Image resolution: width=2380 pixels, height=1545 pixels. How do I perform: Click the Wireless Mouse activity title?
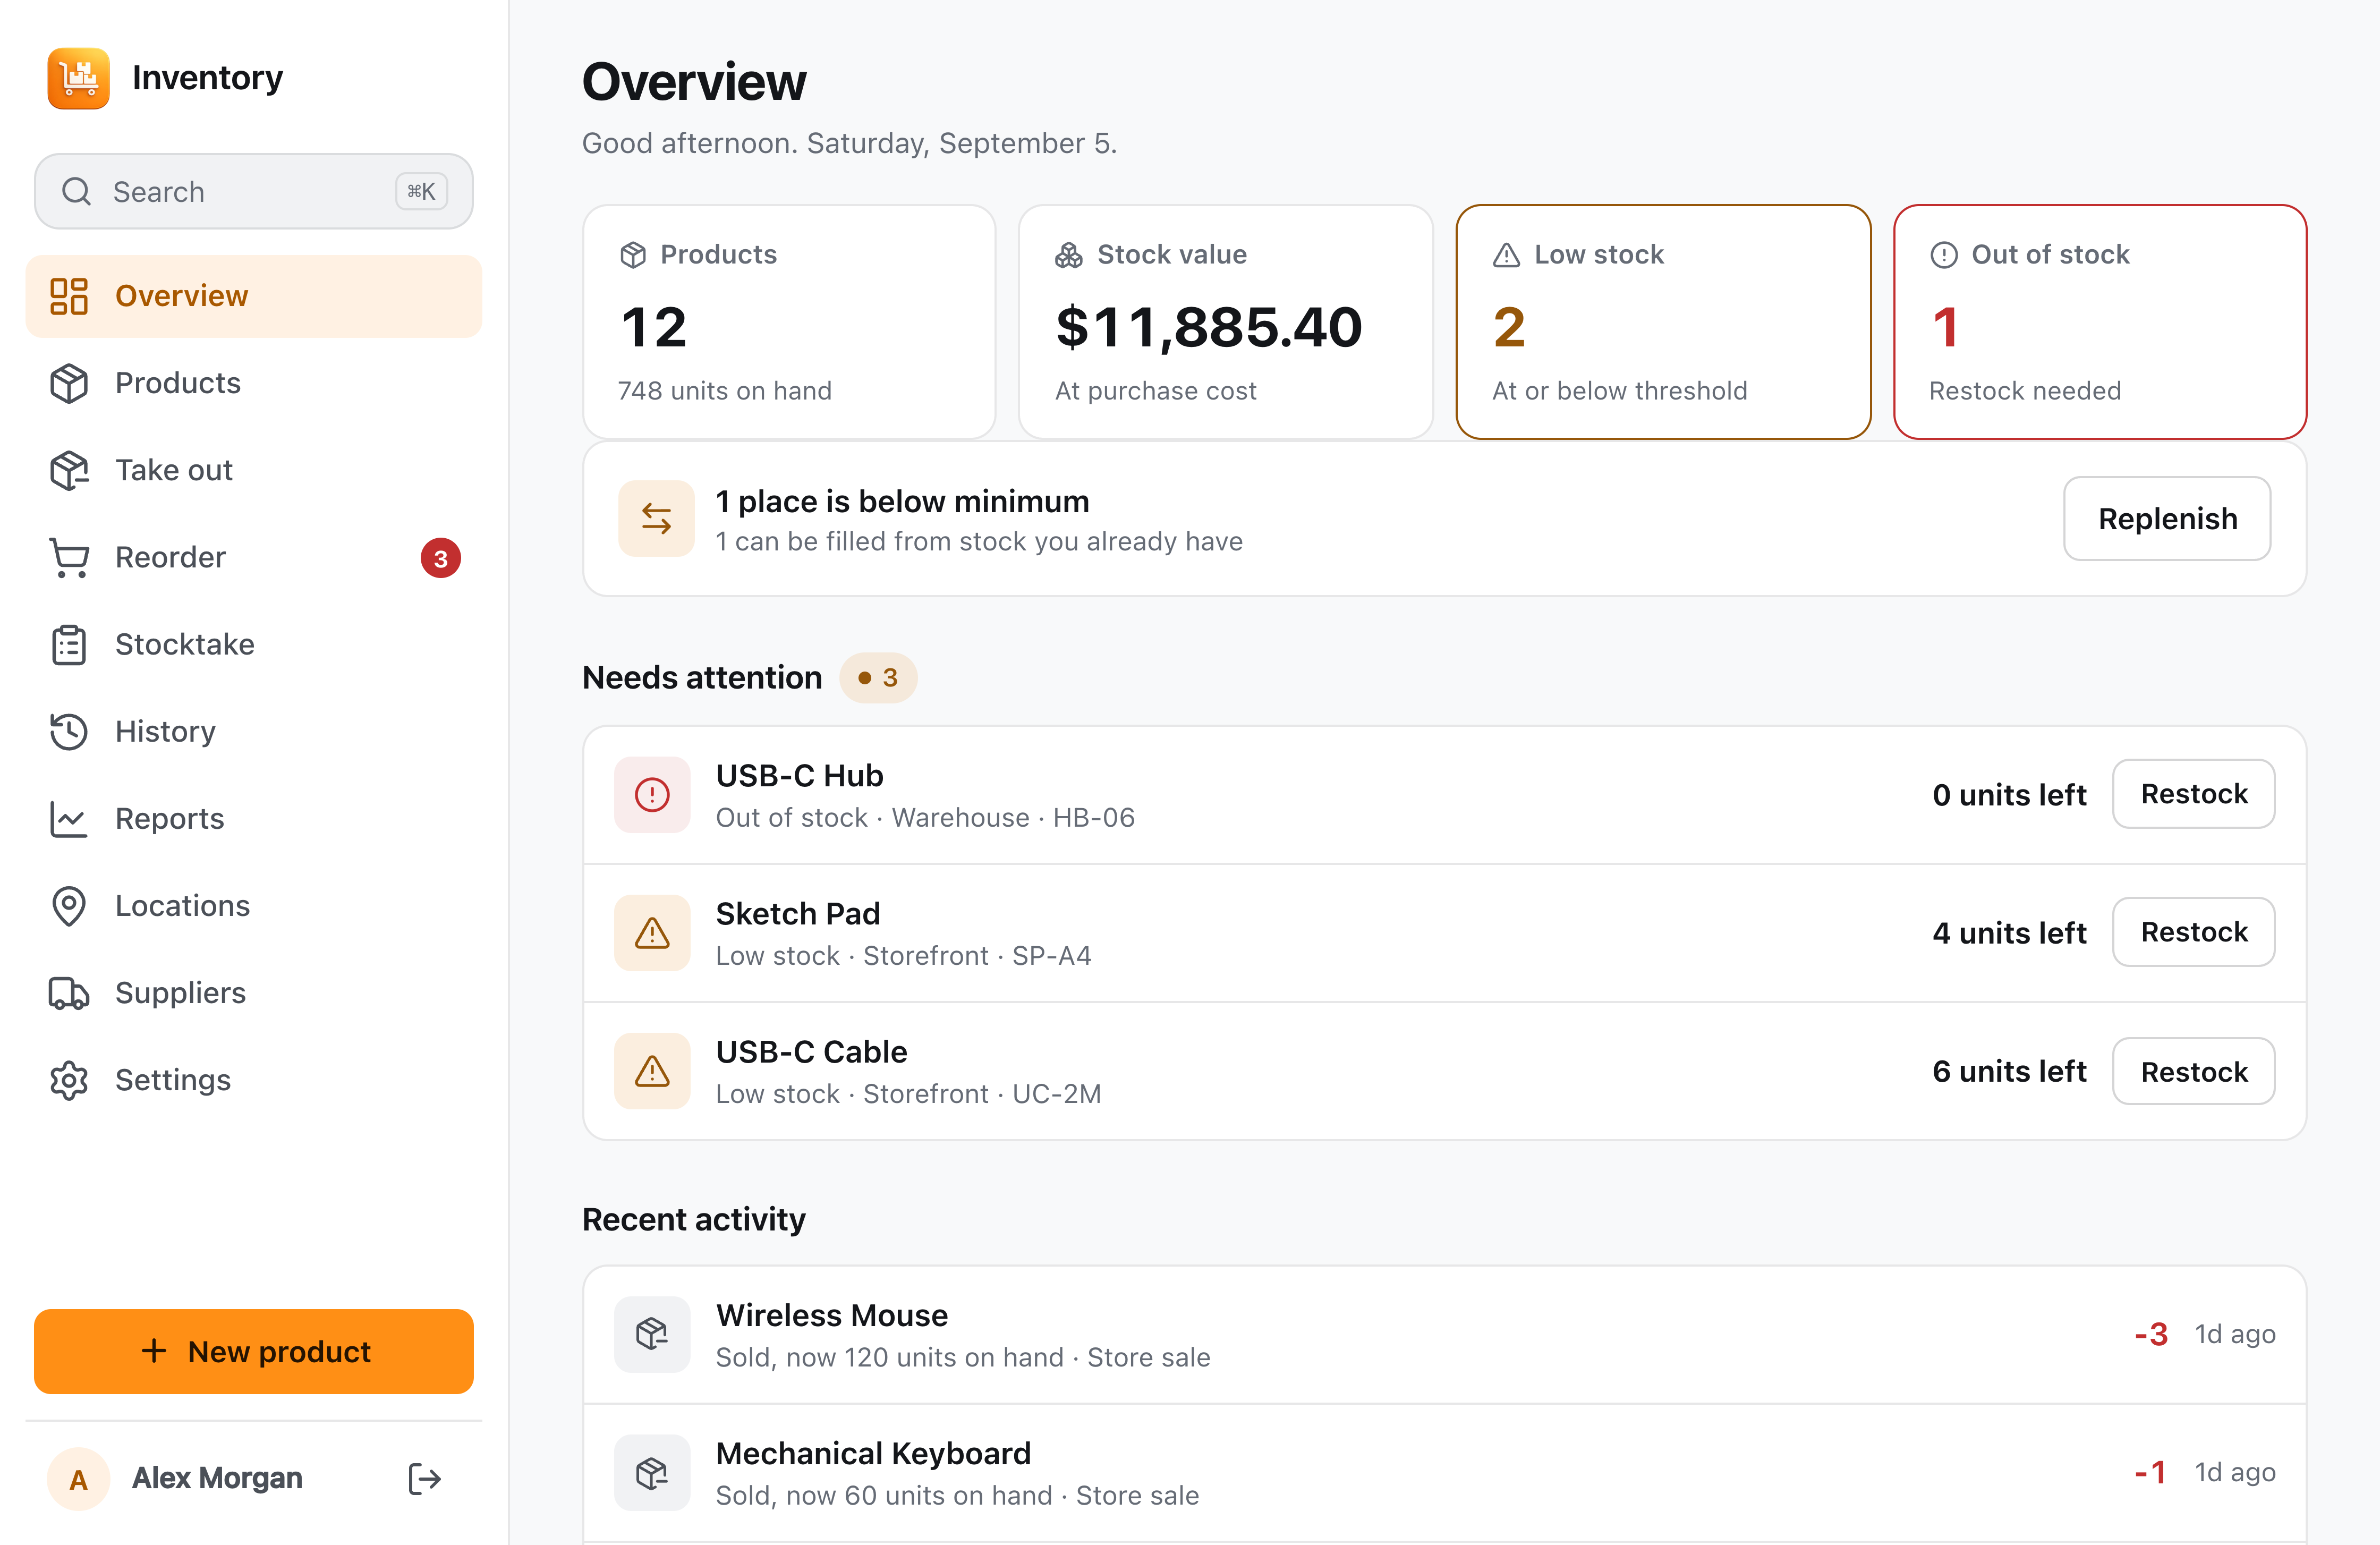tap(831, 1315)
